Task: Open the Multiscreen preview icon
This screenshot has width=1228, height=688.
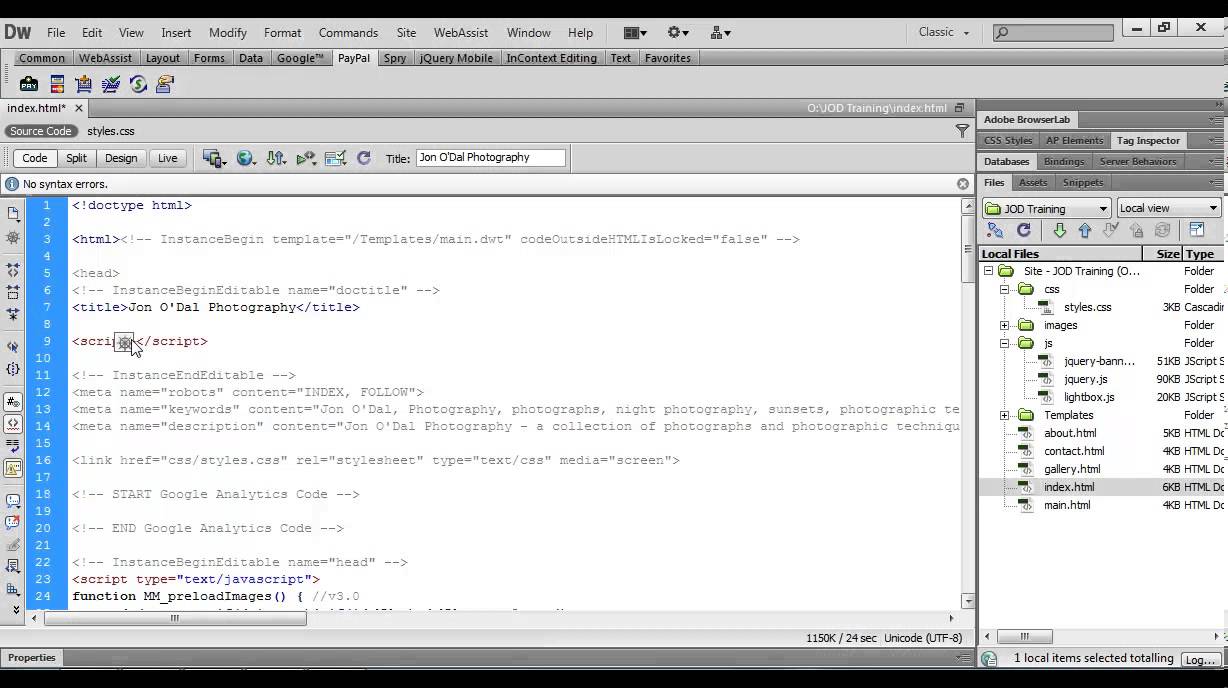Action: tap(214, 158)
